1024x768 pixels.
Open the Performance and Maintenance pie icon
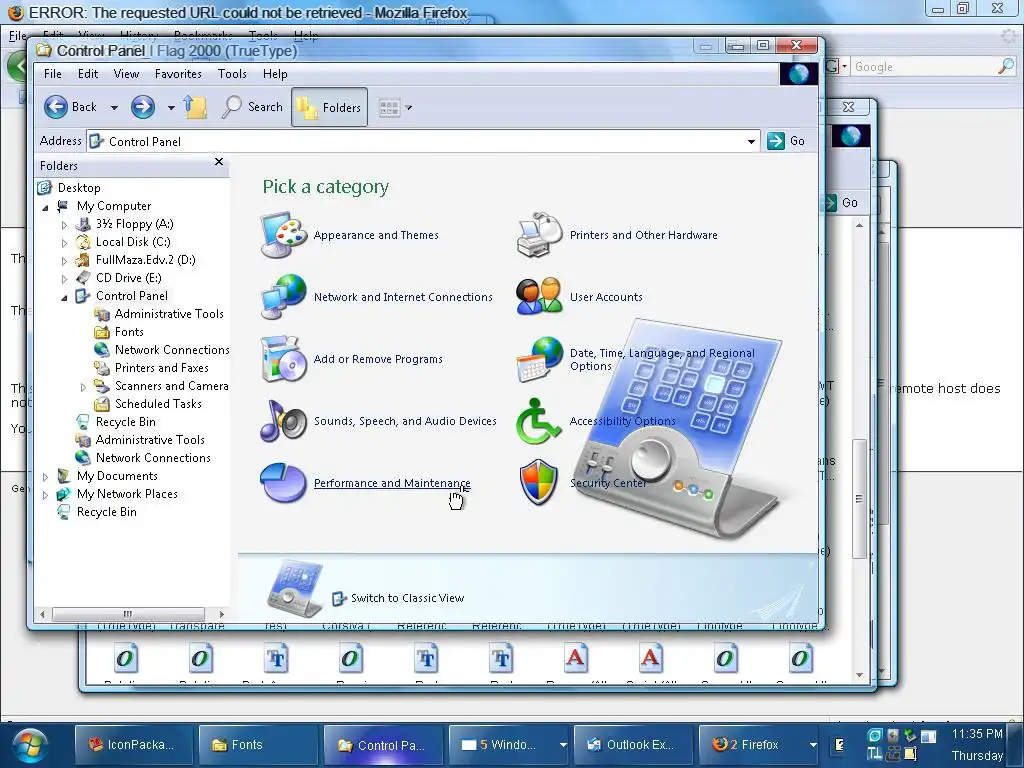[283, 483]
